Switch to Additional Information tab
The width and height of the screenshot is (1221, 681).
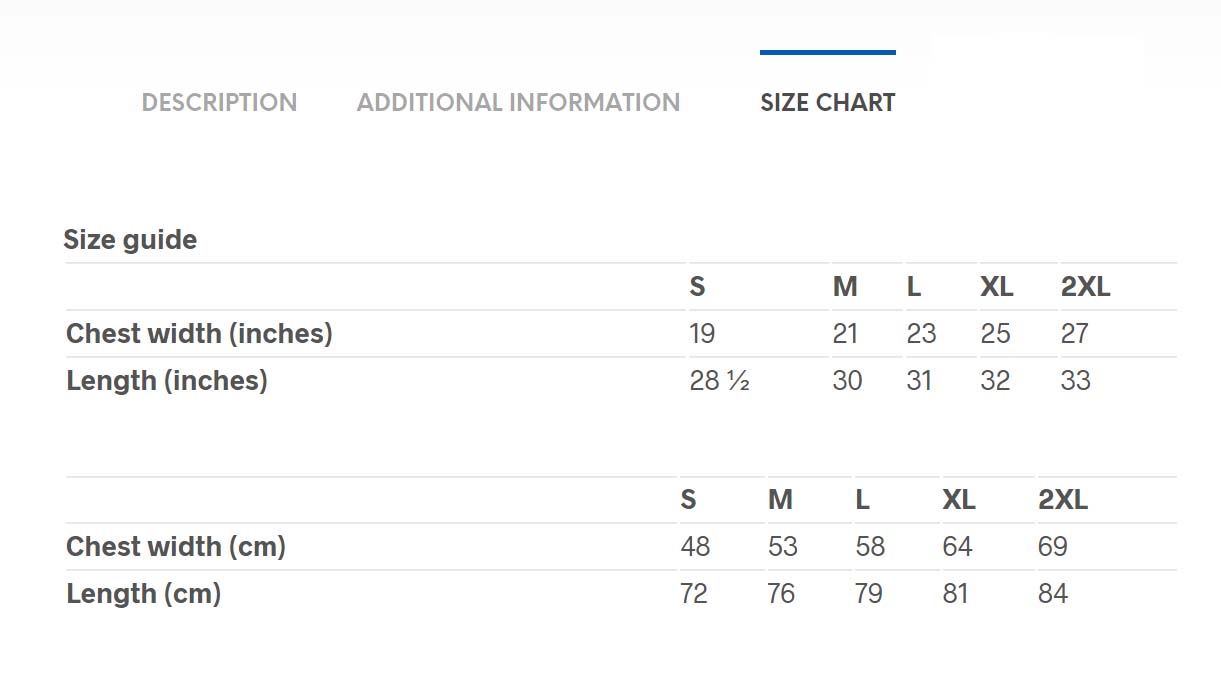point(518,102)
